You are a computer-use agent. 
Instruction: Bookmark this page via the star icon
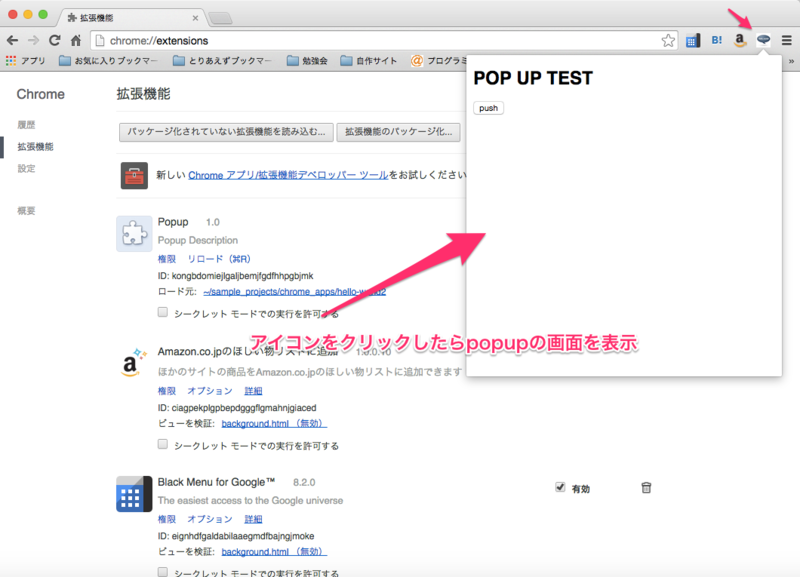click(667, 41)
